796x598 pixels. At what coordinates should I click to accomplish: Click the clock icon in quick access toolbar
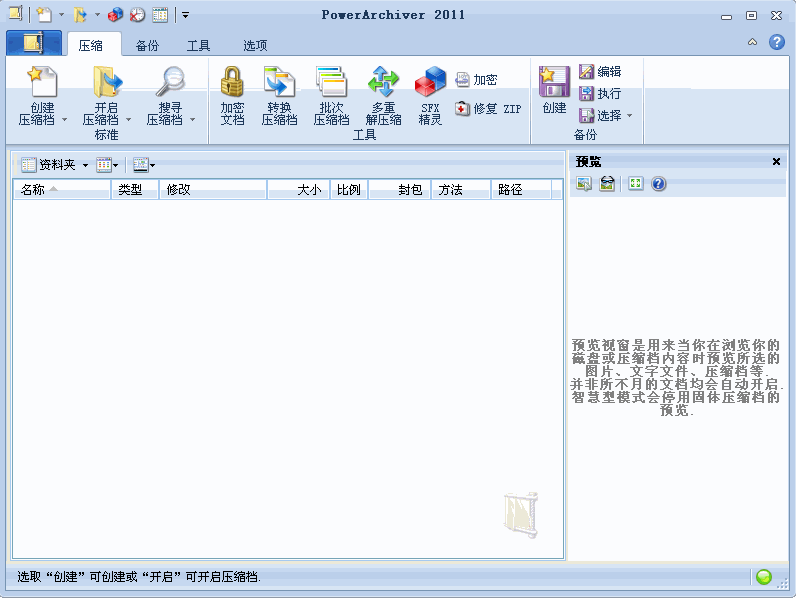point(137,15)
